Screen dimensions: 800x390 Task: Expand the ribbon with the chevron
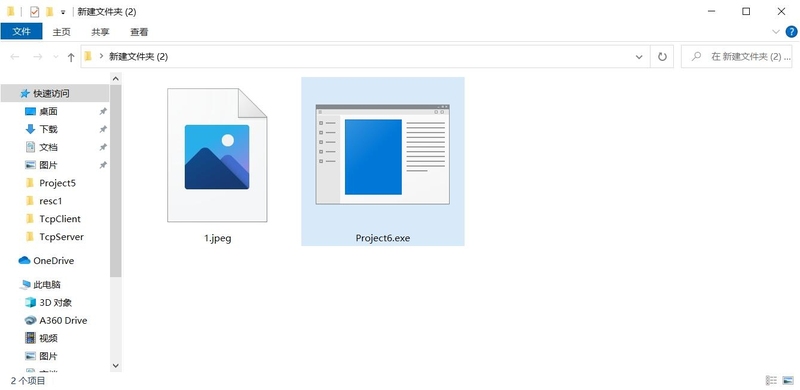[776, 32]
